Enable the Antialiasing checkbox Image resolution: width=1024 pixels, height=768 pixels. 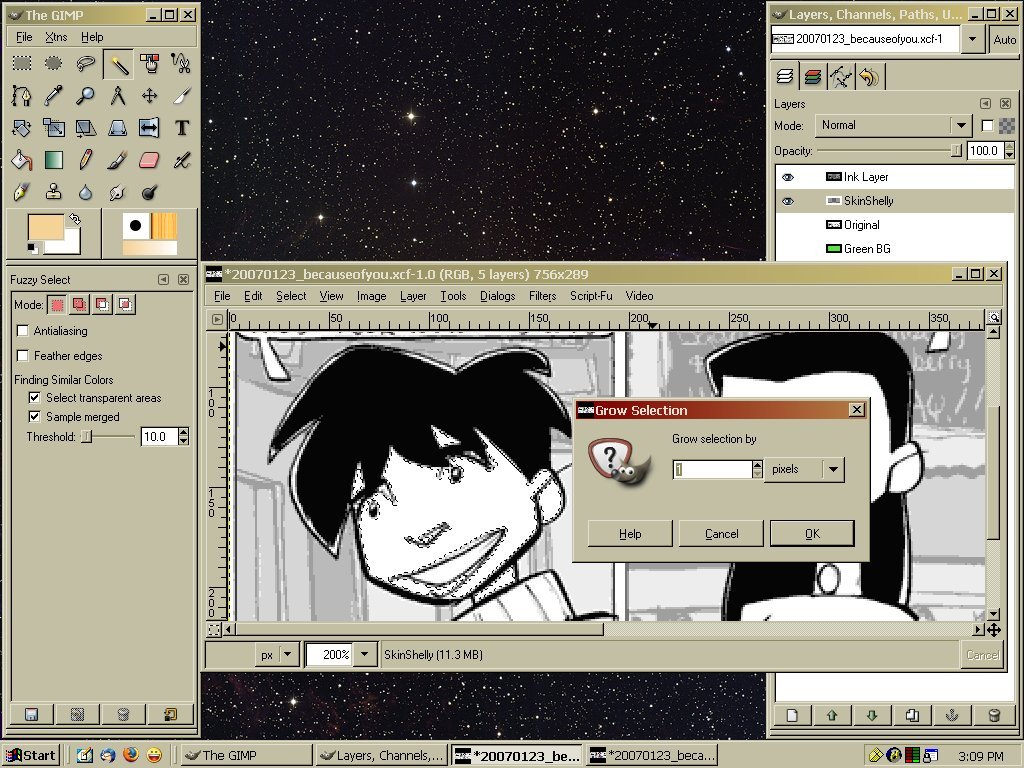tap(23, 330)
